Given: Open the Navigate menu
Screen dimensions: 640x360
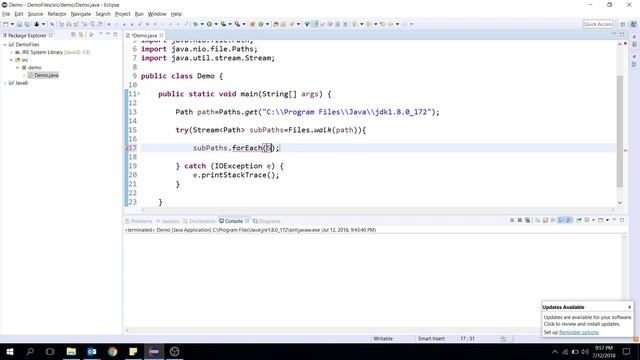Looking at the screenshot, I should pyautogui.click(x=80, y=14).
